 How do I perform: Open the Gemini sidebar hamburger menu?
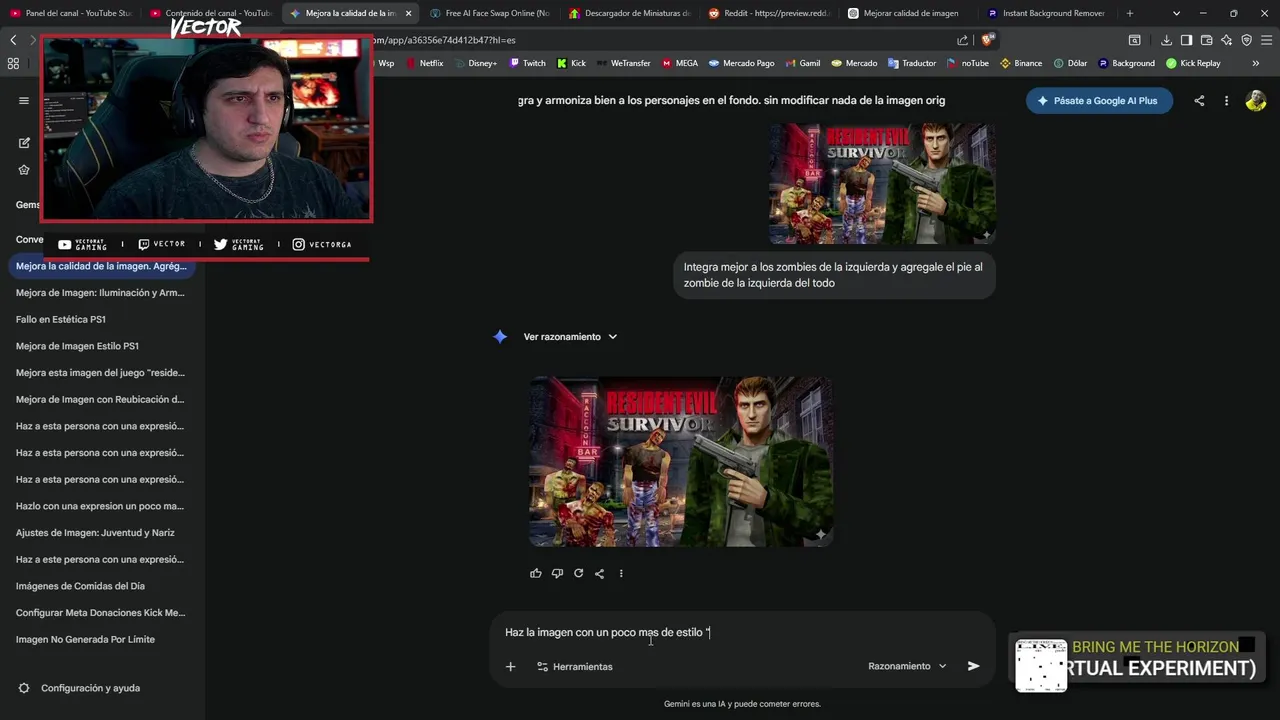click(x=24, y=100)
